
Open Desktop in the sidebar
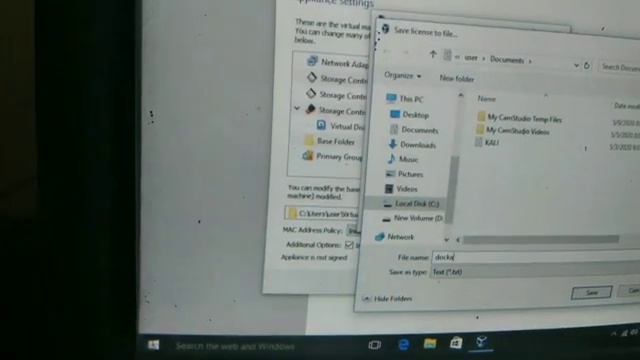click(409, 115)
